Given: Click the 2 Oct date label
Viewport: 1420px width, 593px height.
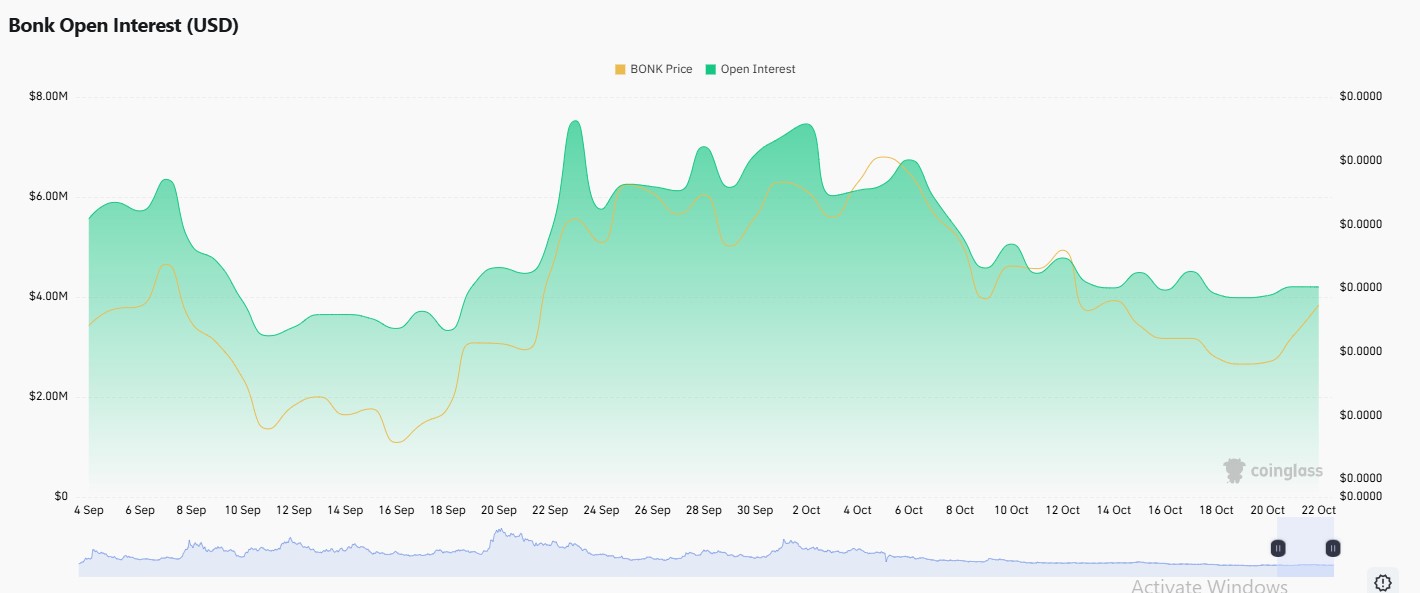Looking at the screenshot, I should coord(806,510).
